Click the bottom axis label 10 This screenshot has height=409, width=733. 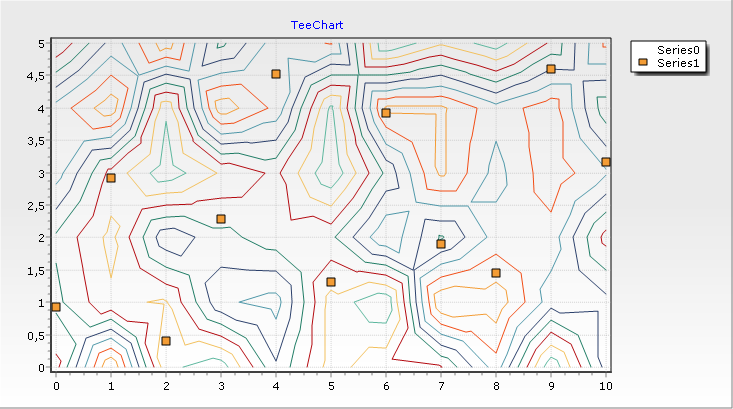(x=606, y=386)
